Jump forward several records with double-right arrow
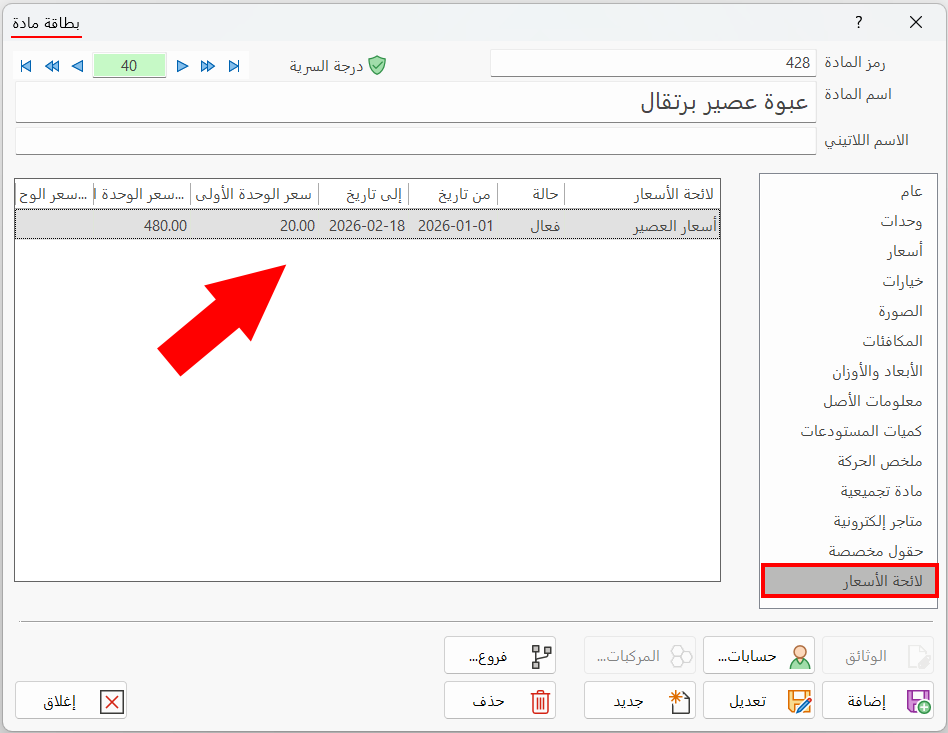This screenshot has height=733, width=948. (208, 66)
